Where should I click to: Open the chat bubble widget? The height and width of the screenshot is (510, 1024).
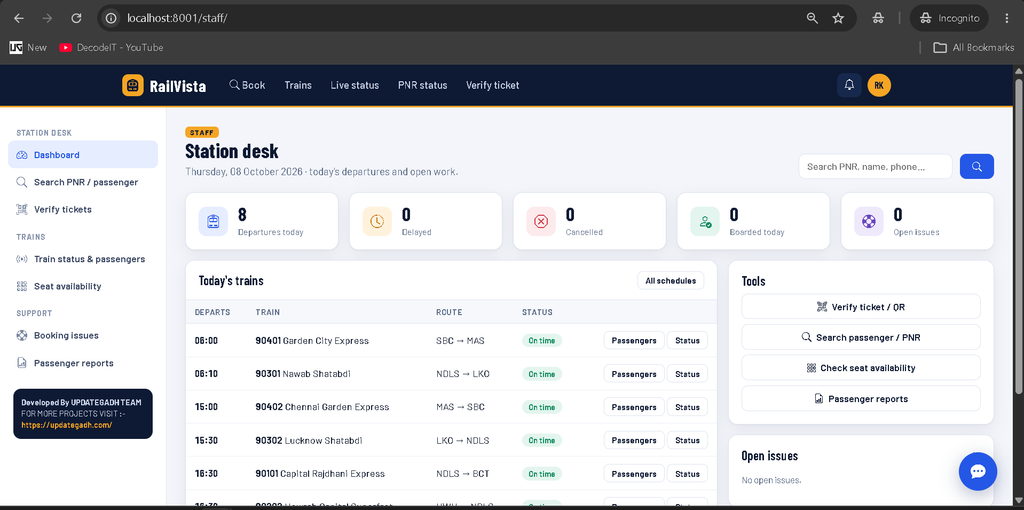coord(978,471)
